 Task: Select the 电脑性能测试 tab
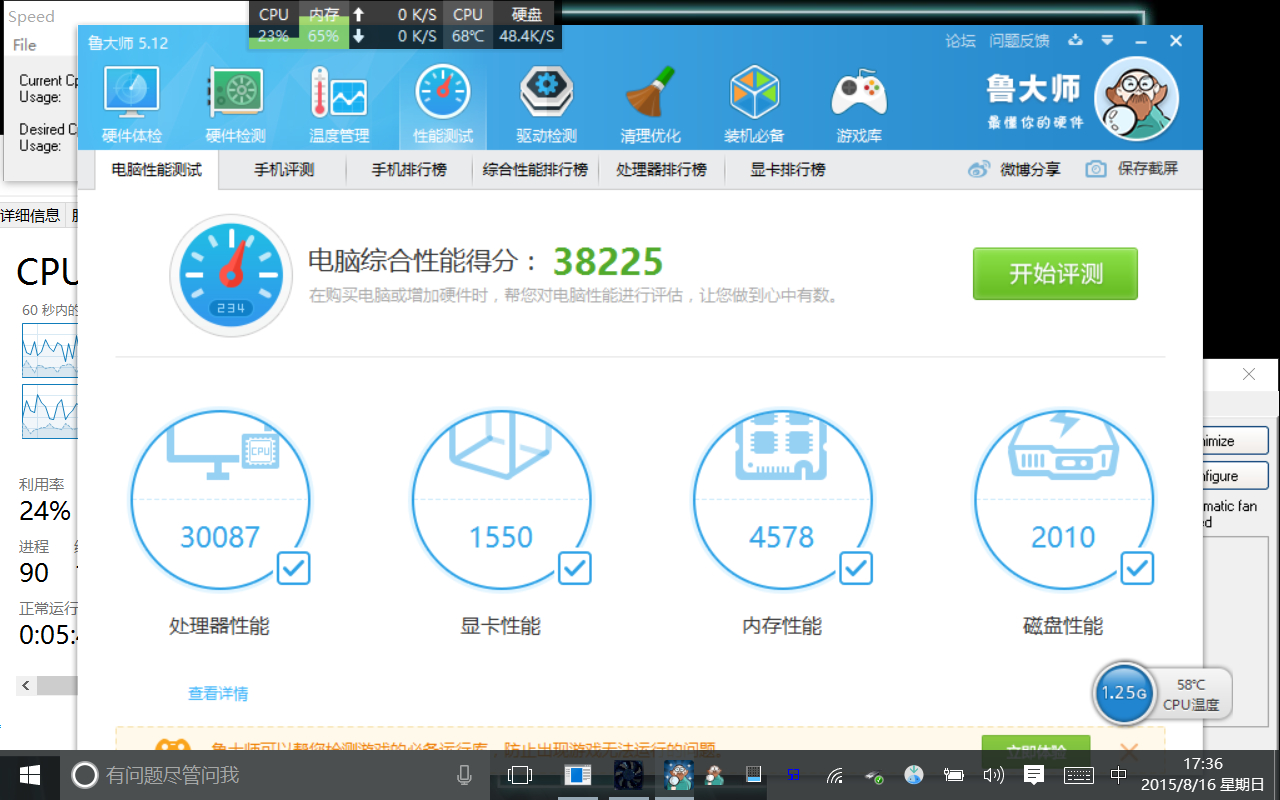tap(157, 170)
